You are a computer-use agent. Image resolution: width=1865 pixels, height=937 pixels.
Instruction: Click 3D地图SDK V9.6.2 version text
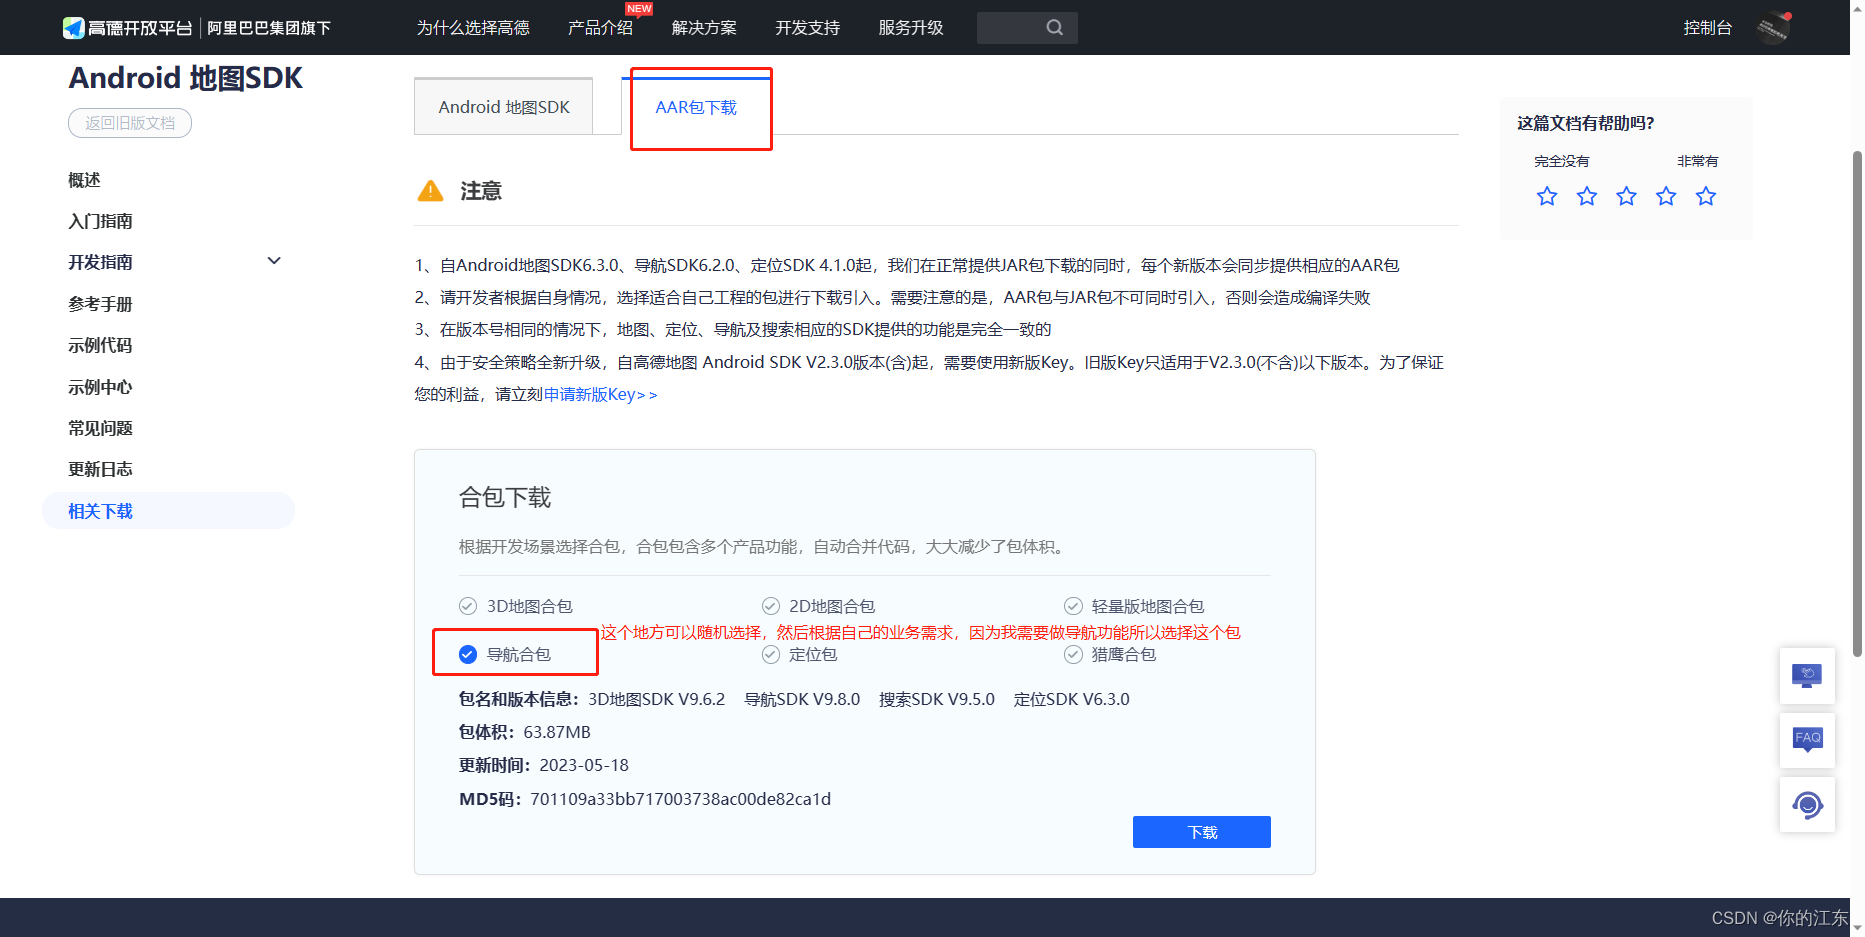click(x=657, y=699)
